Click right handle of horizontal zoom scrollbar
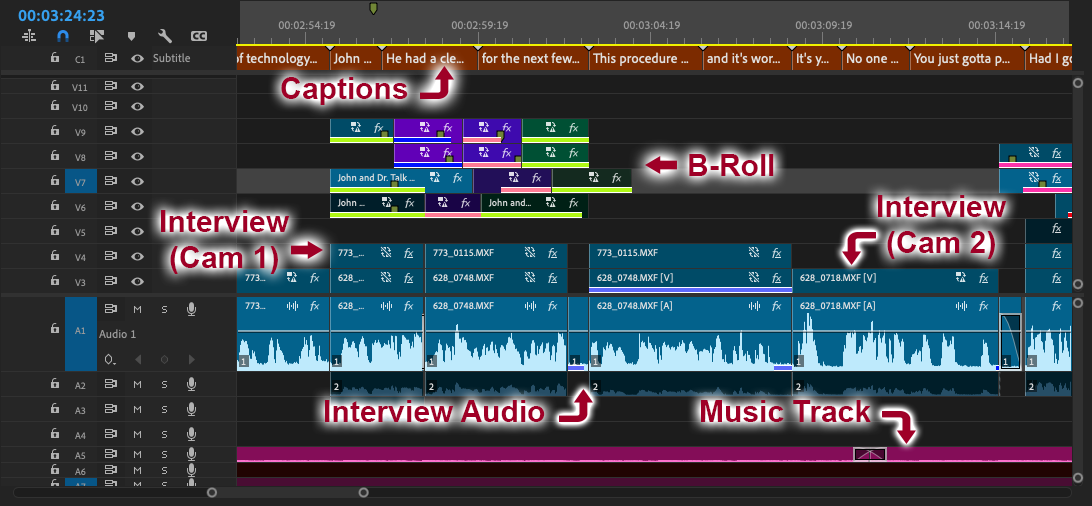 click(364, 493)
